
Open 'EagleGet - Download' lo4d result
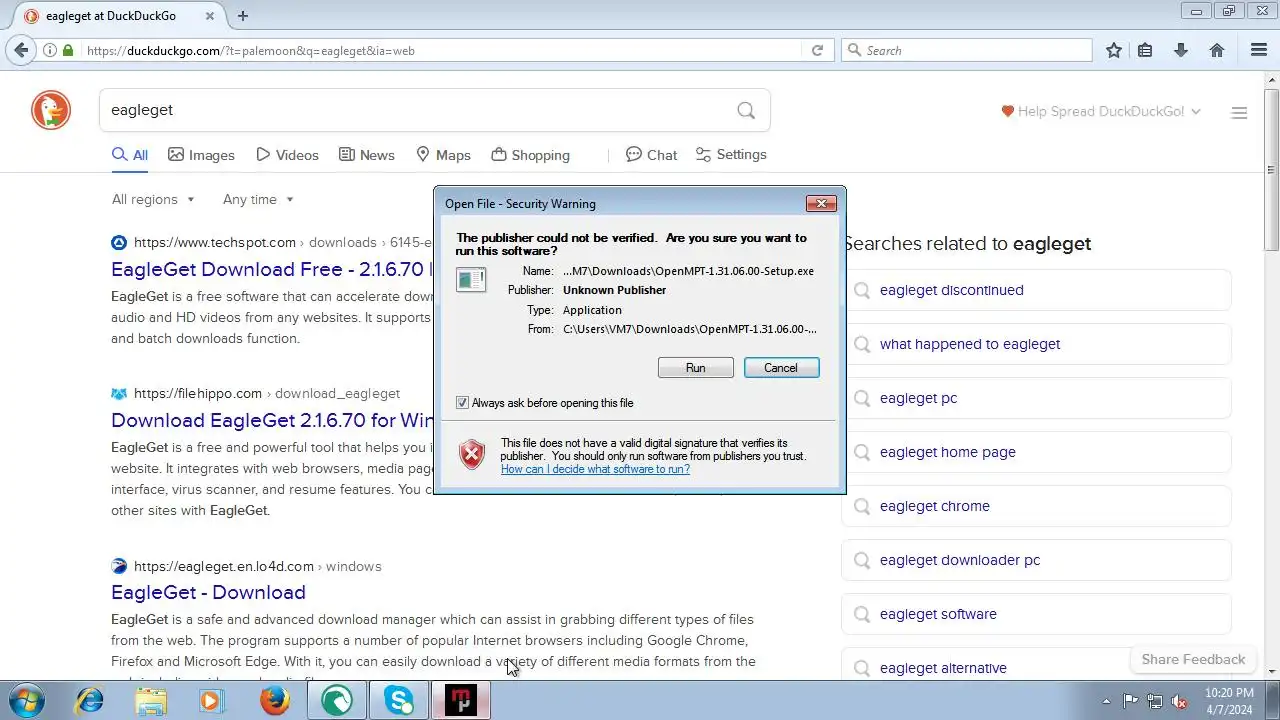click(208, 592)
